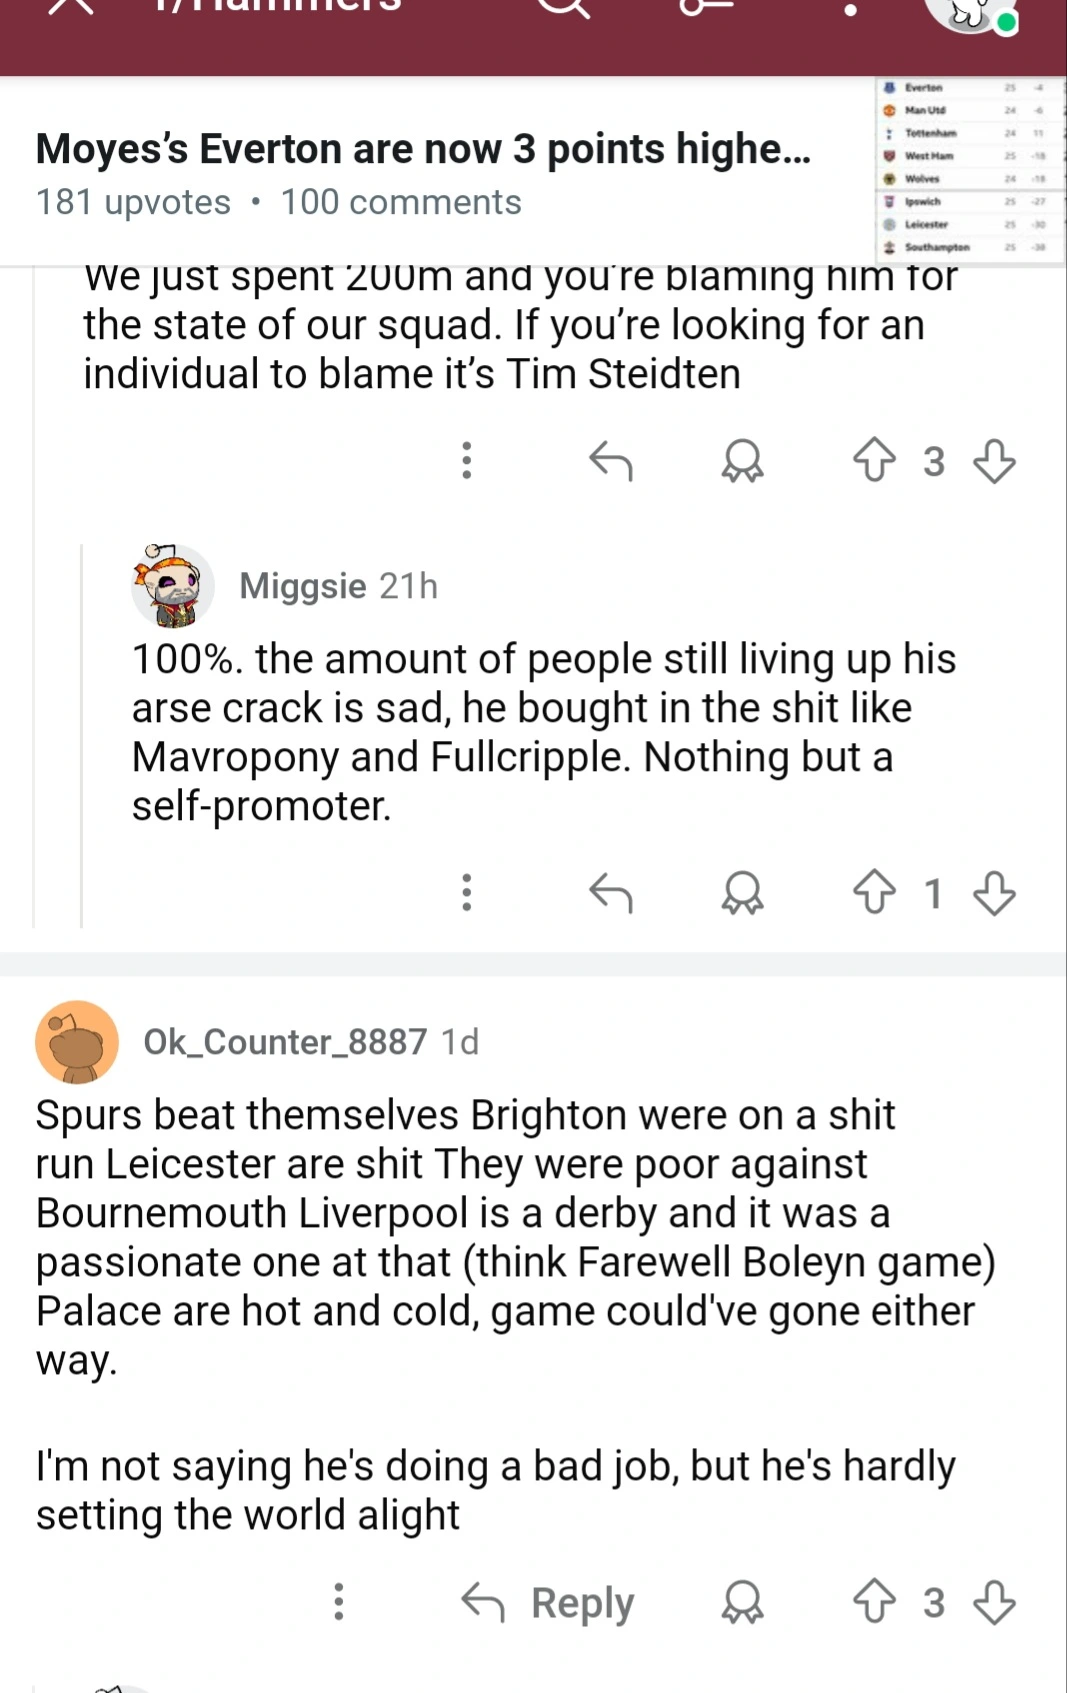Downvote Ok_Counter_8887's comment
Screen dimensions: 1067x1693
[994, 1601]
